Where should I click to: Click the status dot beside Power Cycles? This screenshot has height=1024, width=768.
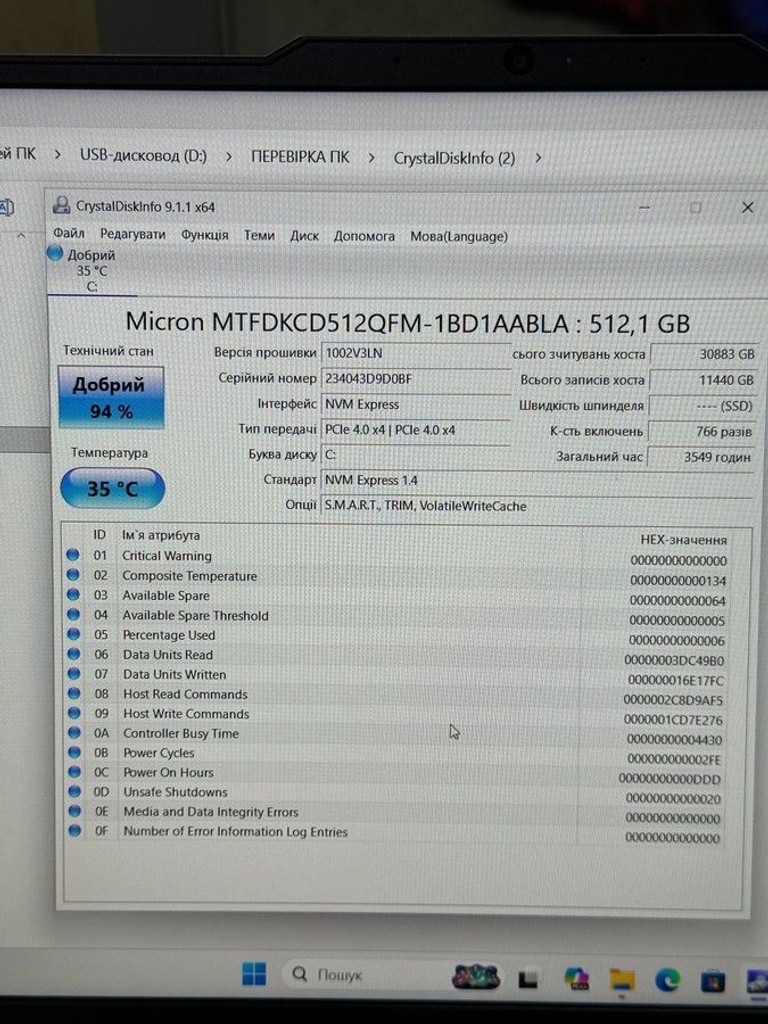pos(74,752)
